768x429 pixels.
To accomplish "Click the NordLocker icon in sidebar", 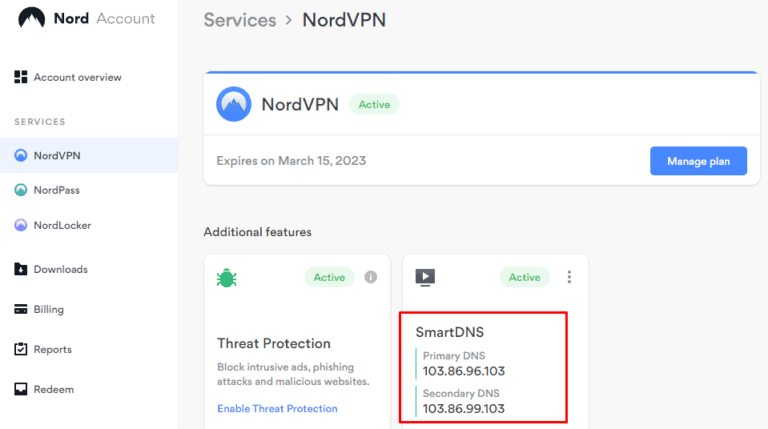I will coord(20,226).
